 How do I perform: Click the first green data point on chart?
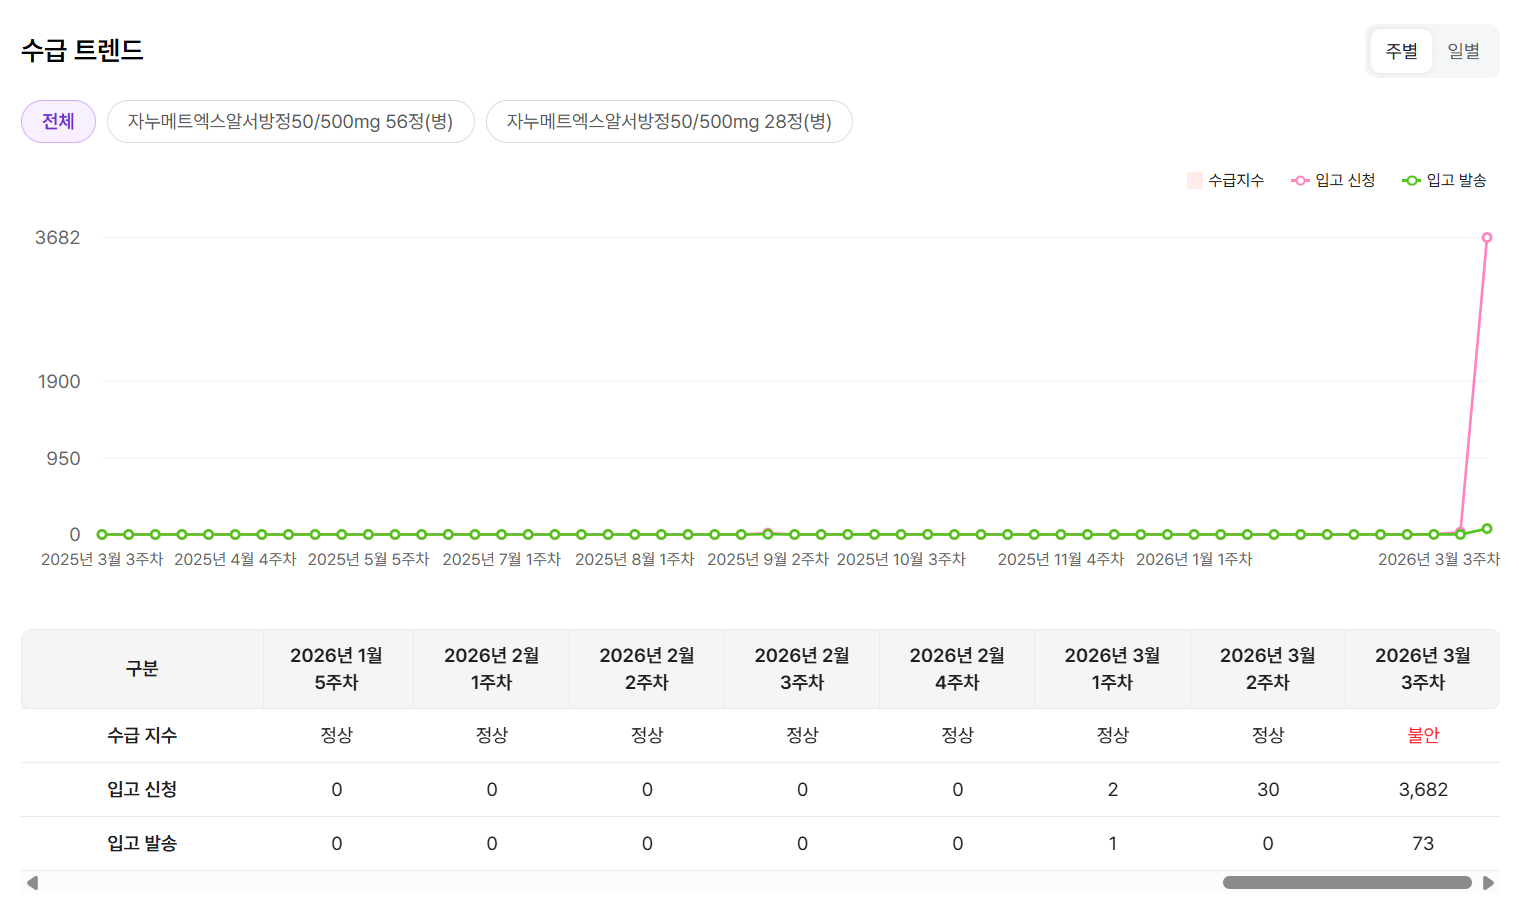pos(102,535)
